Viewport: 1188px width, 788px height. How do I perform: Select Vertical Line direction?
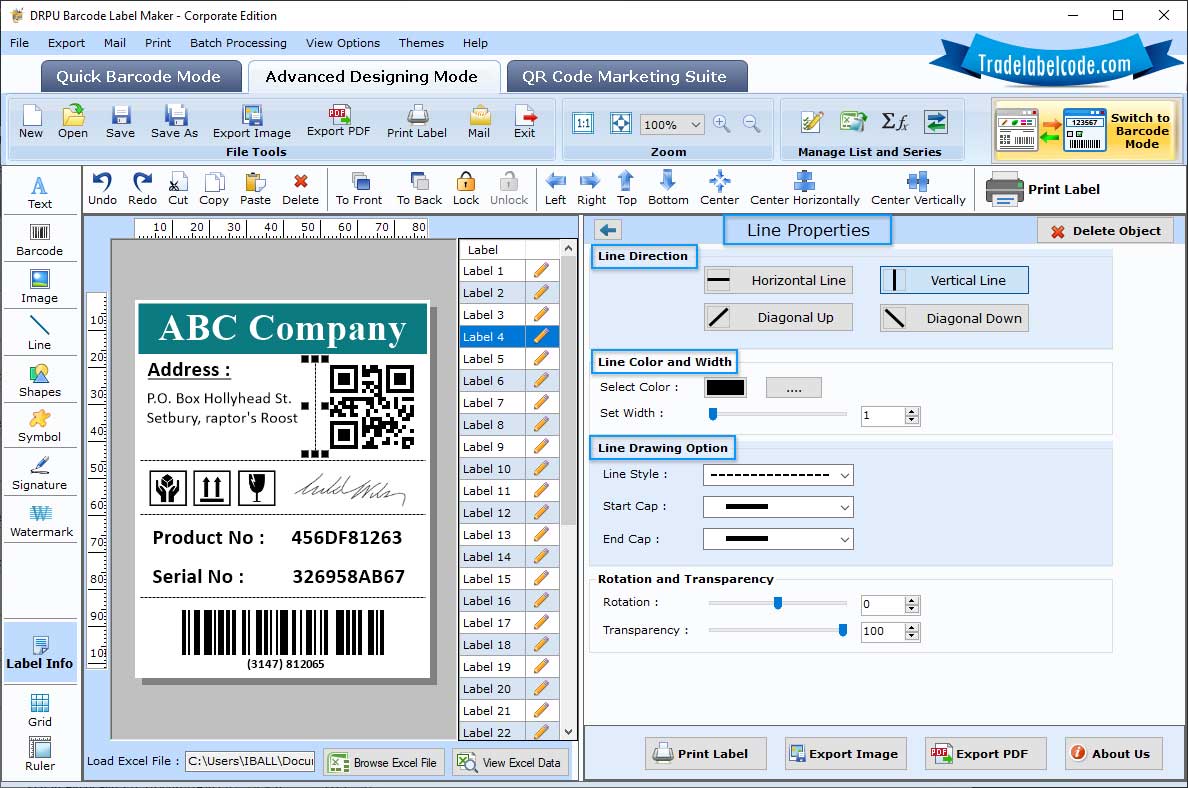coord(954,280)
